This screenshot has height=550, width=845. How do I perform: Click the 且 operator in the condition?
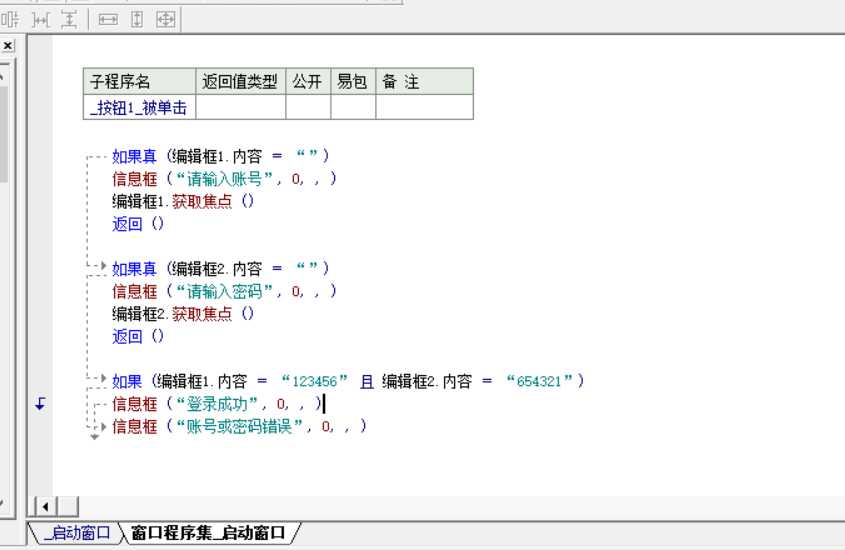367,382
